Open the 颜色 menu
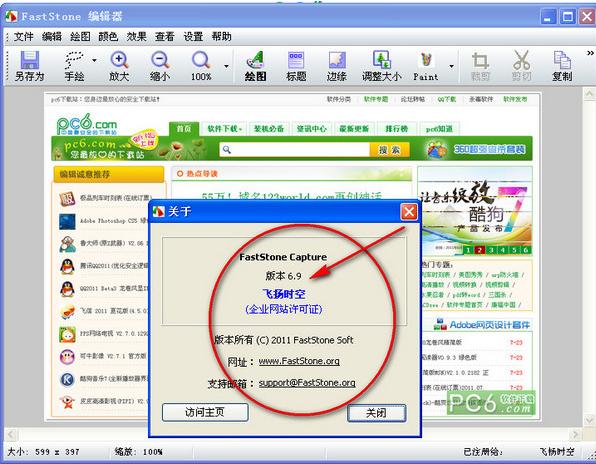Image resolution: width=596 pixels, height=464 pixels. coord(108,36)
